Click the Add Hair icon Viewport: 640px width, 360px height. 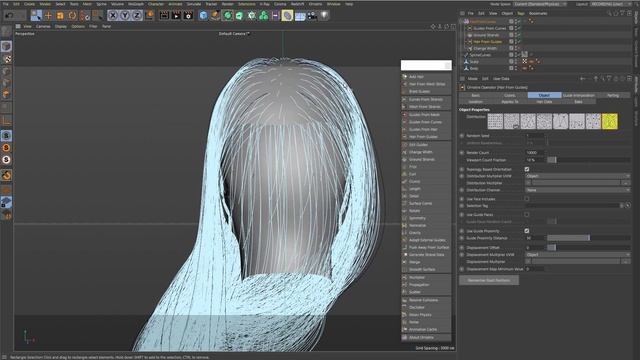(x=404, y=77)
